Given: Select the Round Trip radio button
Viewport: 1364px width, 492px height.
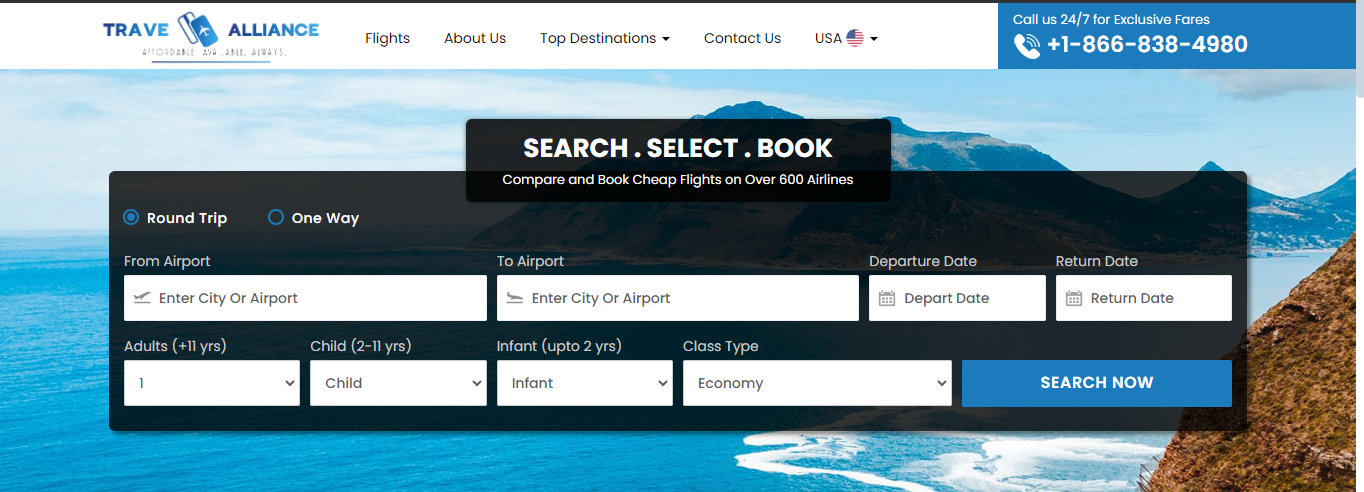Looking at the screenshot, I should 131,217.
